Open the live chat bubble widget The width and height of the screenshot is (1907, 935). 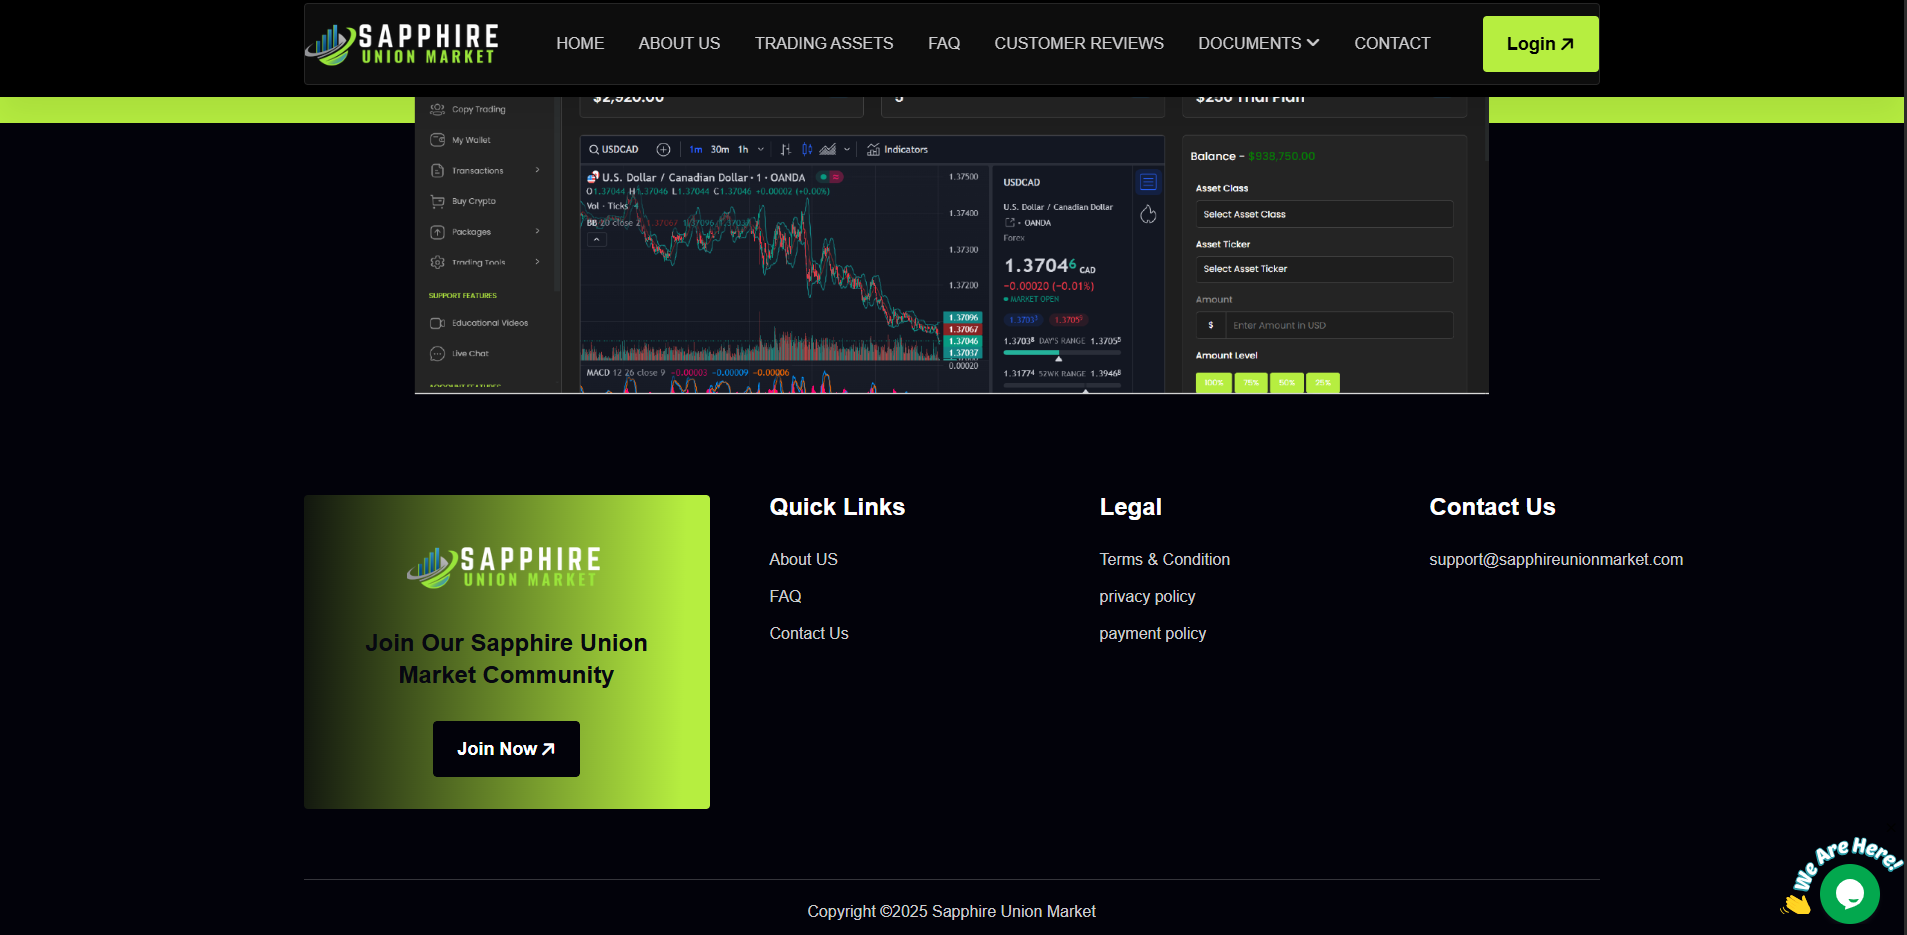[1848, 893]
